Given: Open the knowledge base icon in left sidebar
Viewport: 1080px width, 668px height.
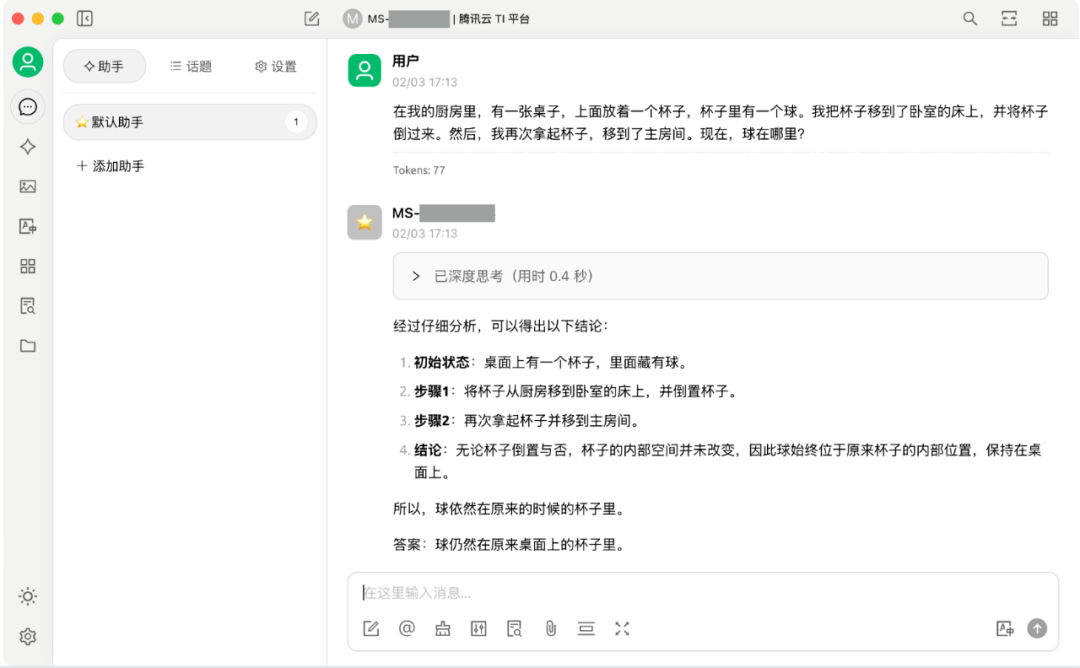Looking at the screenshot, I should point(28,306).
